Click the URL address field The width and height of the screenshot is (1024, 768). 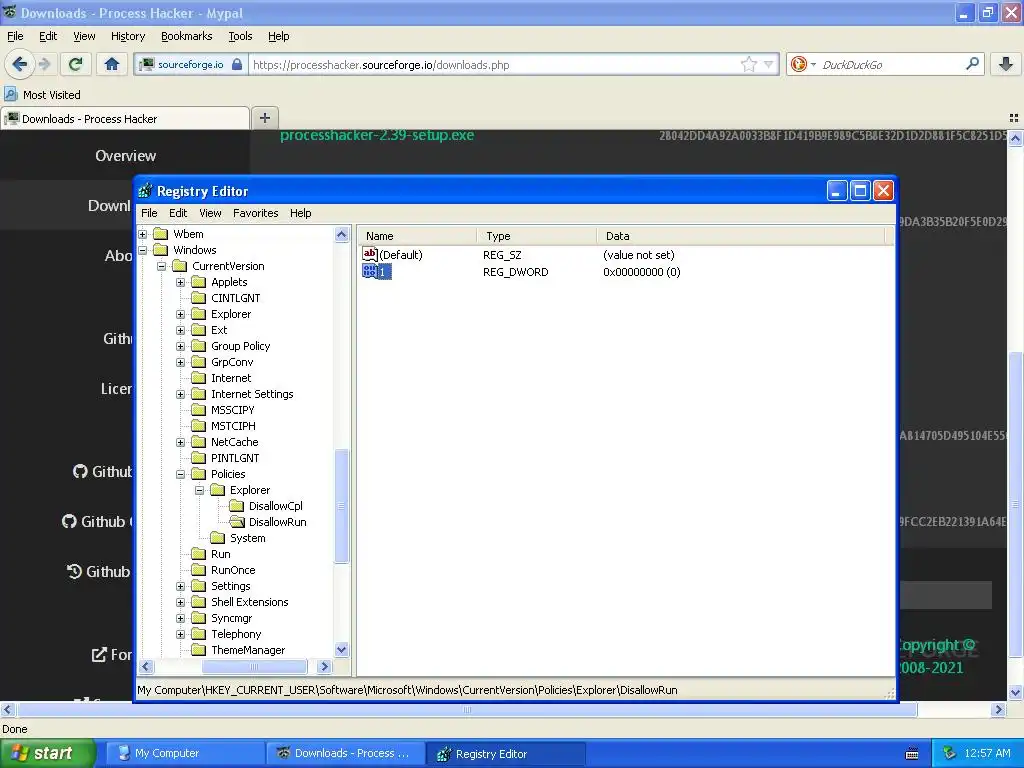495,65
